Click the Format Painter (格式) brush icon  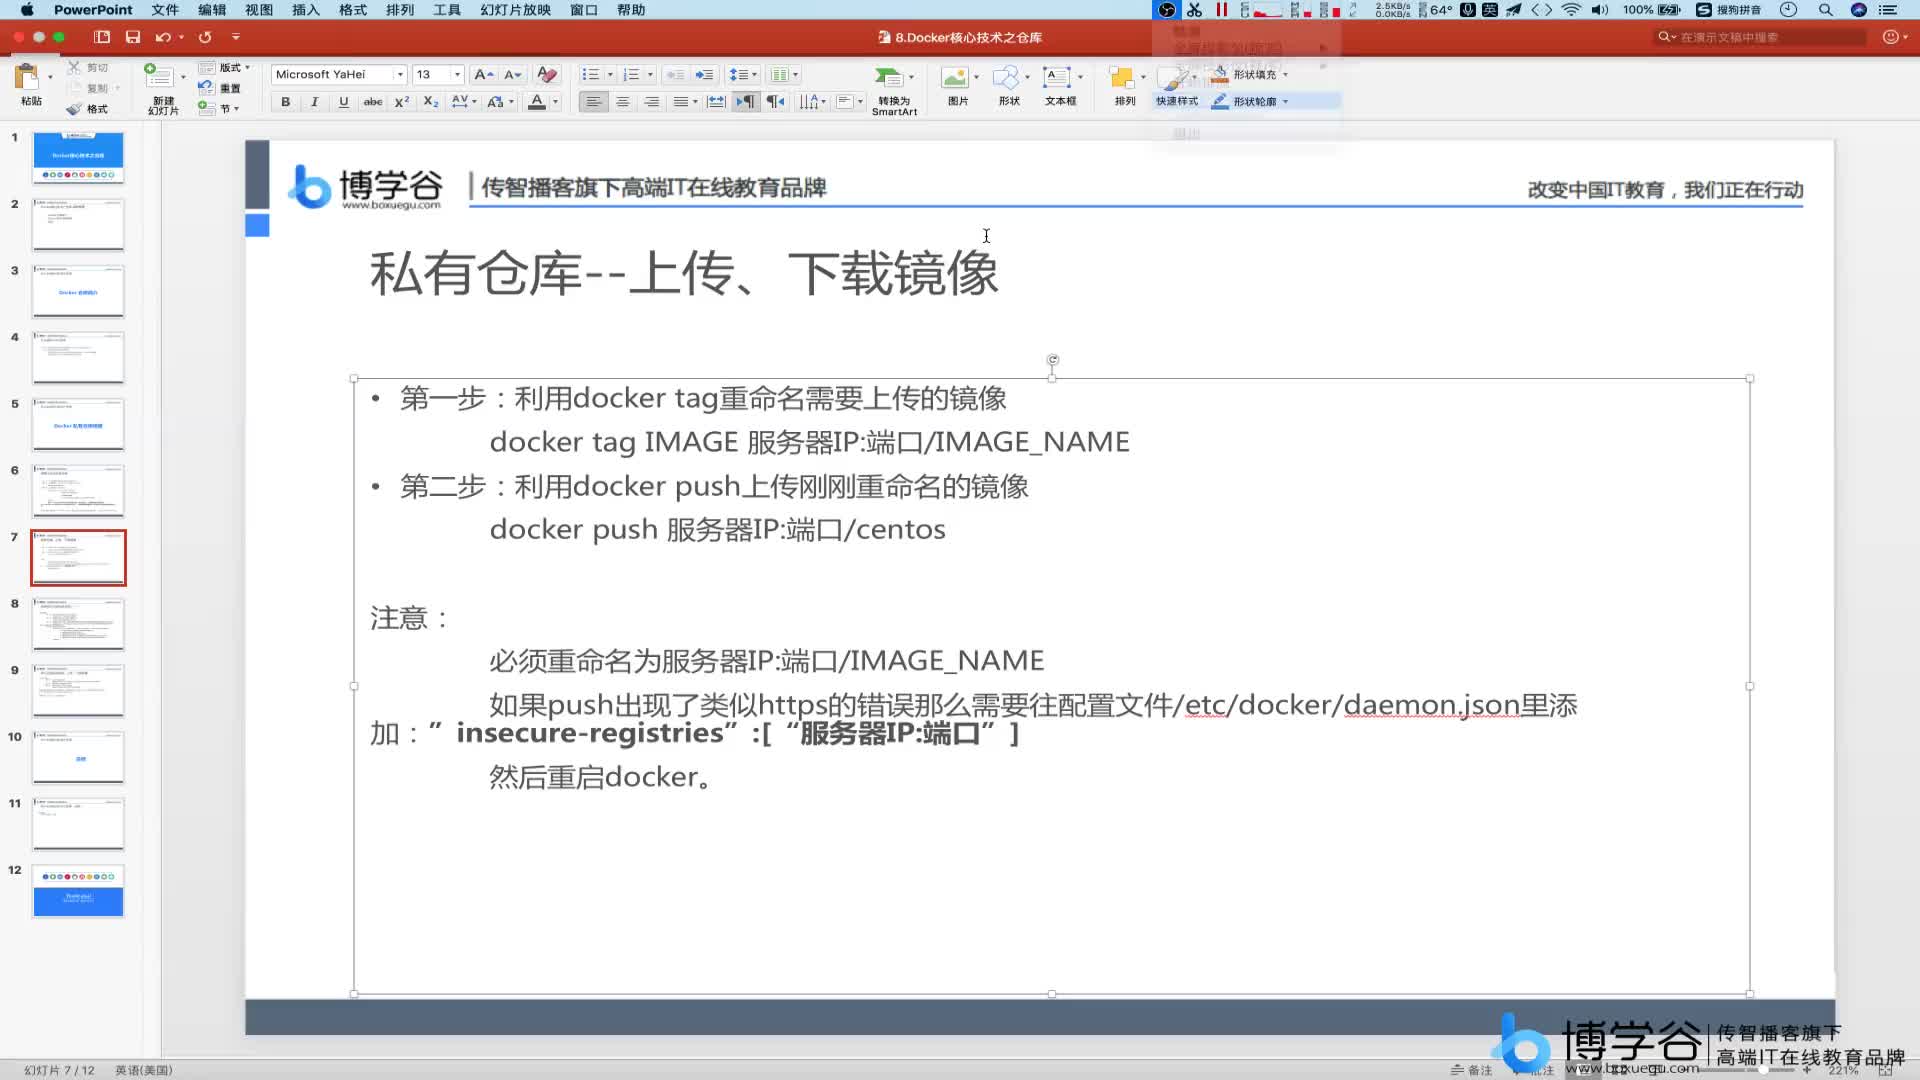point(74,109)
